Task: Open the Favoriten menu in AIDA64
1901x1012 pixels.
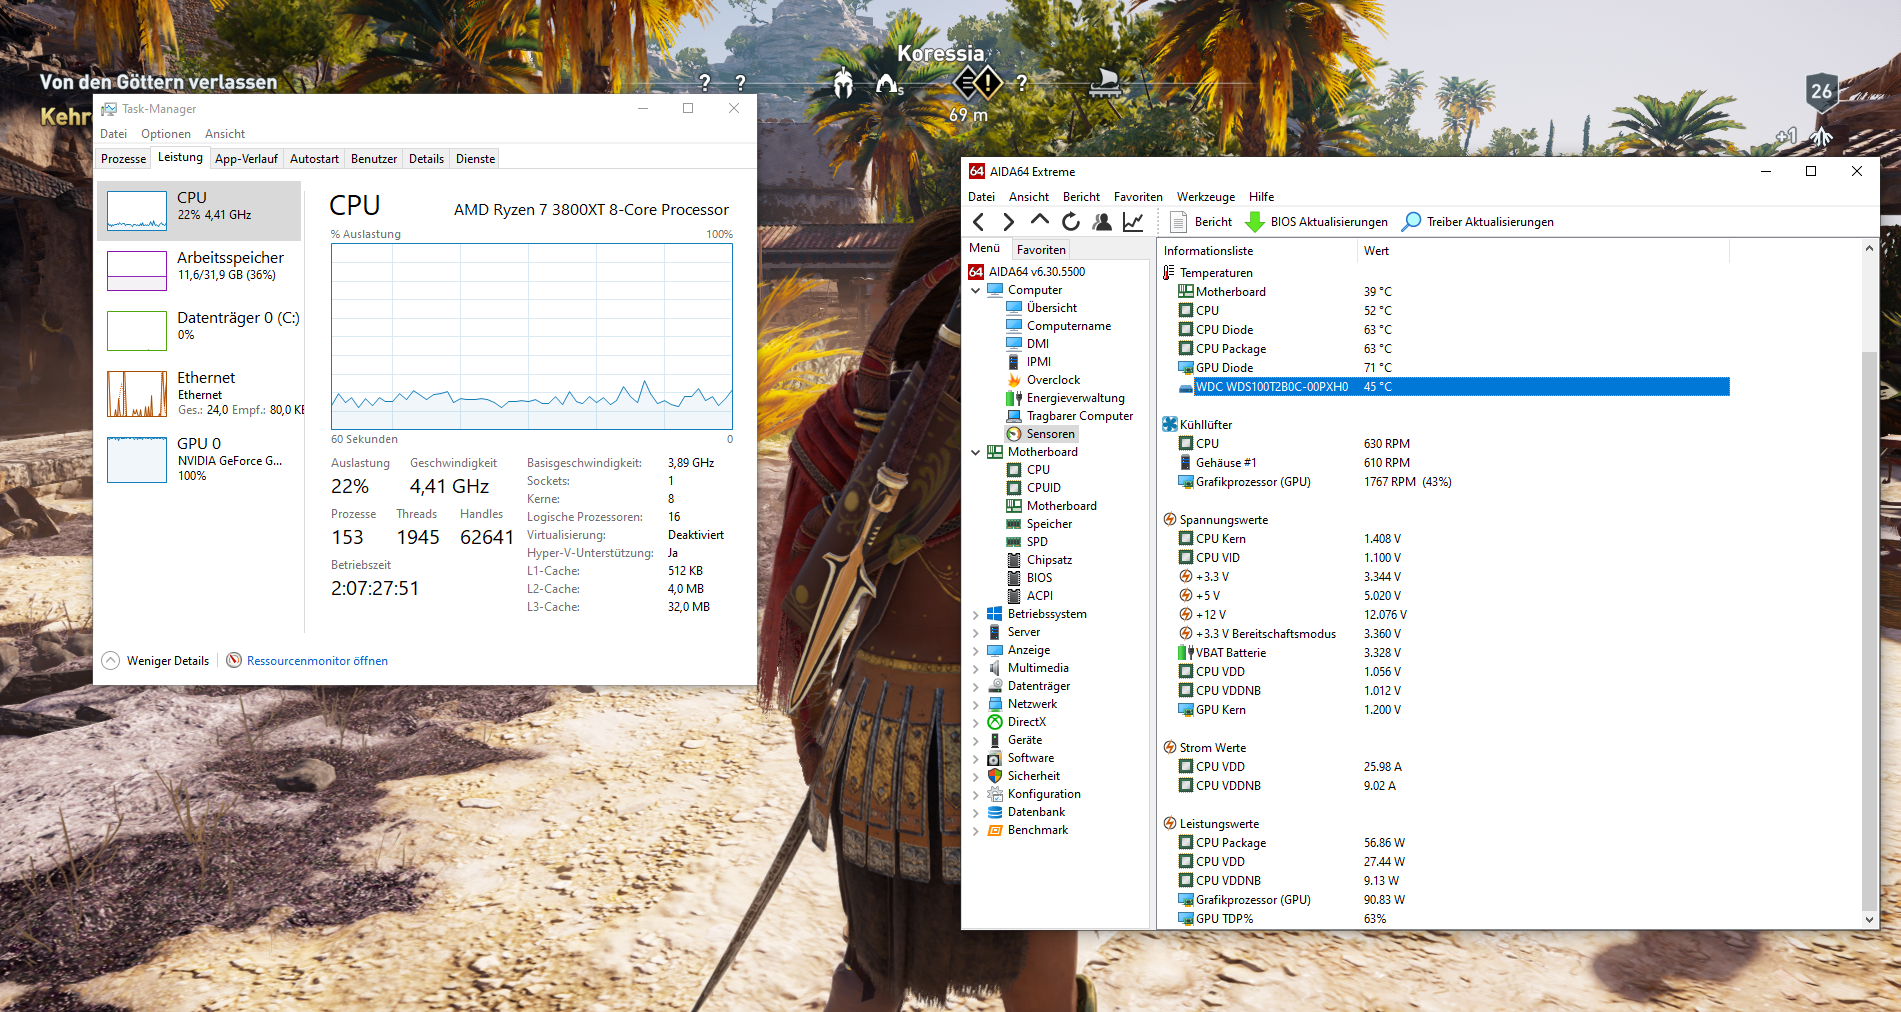Action: [1138, 197]
